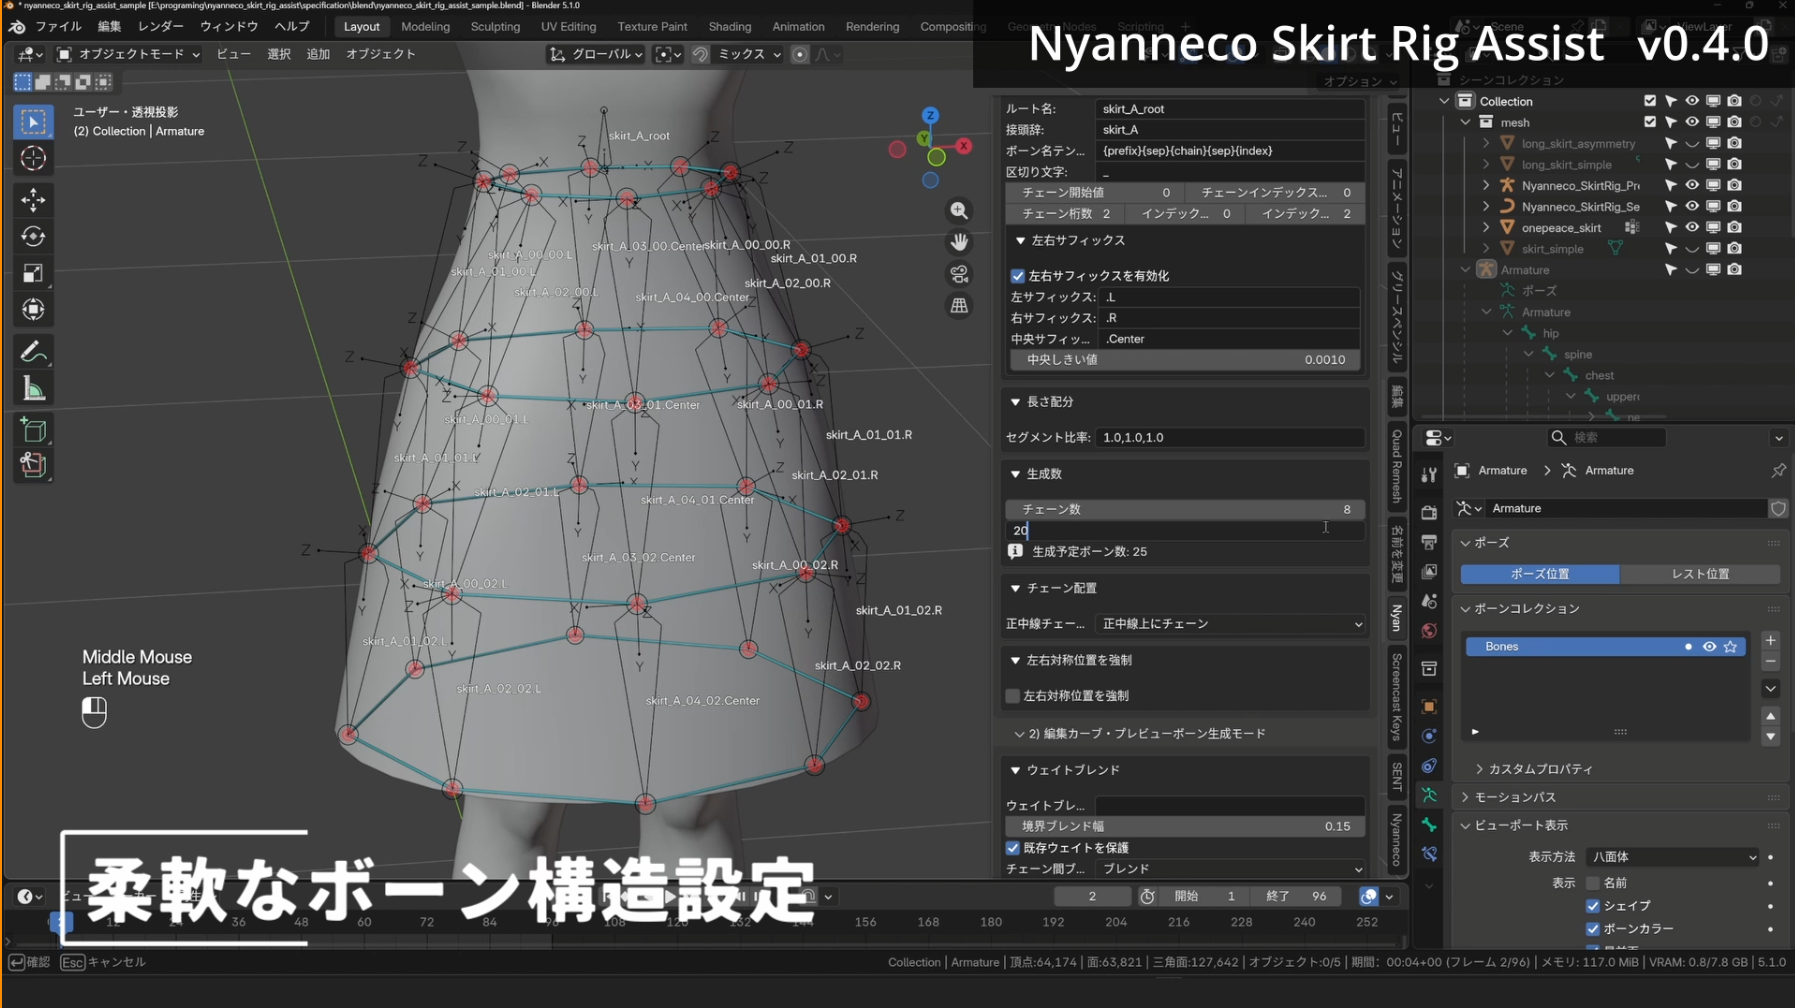The image size is (1795, 1008).
Task: Click the viewport pan hand icon
Action: point(959,243)
